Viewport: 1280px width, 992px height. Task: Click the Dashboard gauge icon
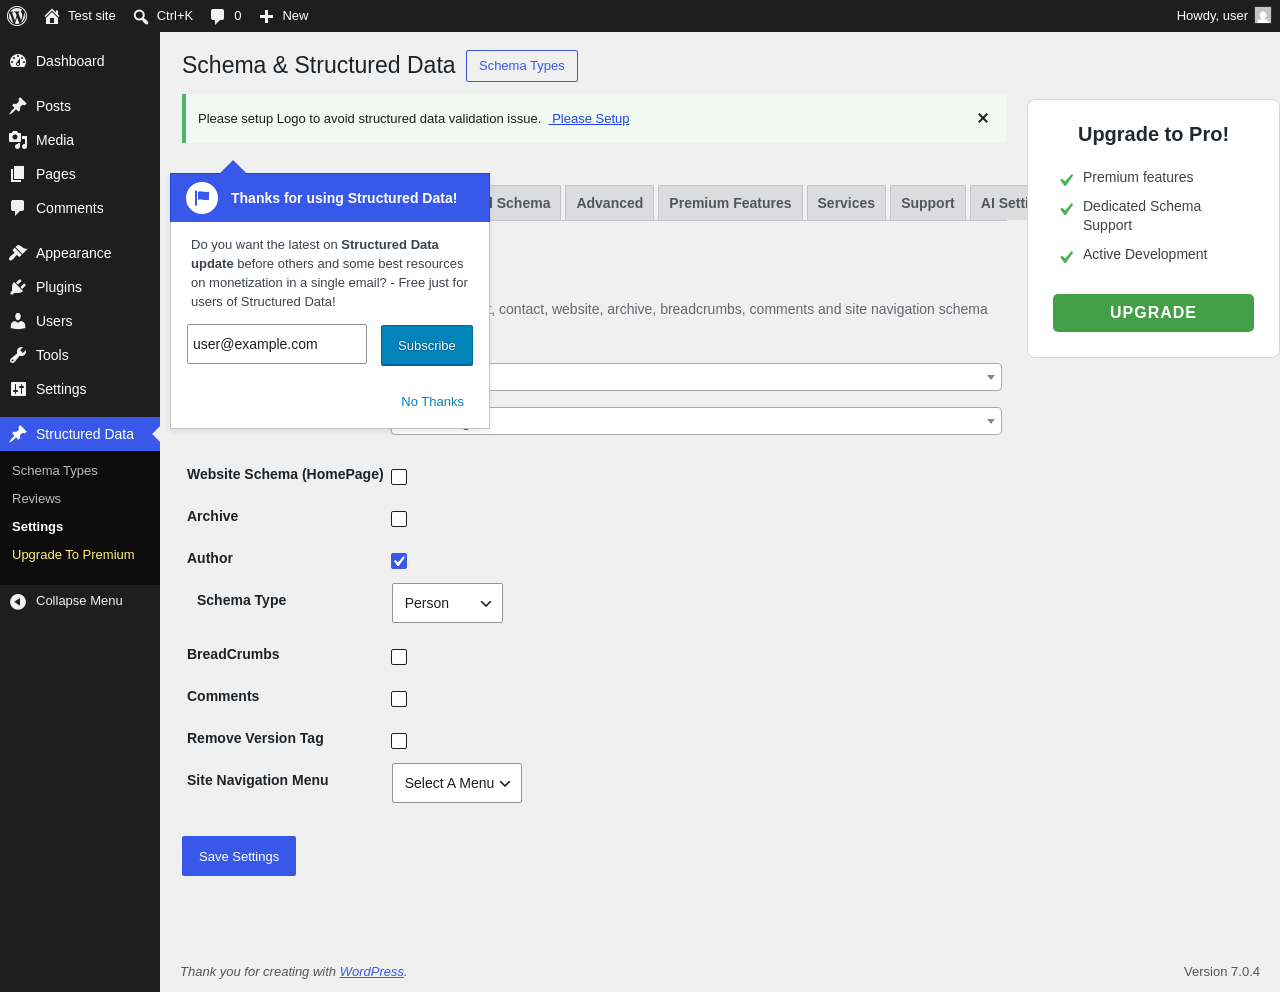point(18,61)
